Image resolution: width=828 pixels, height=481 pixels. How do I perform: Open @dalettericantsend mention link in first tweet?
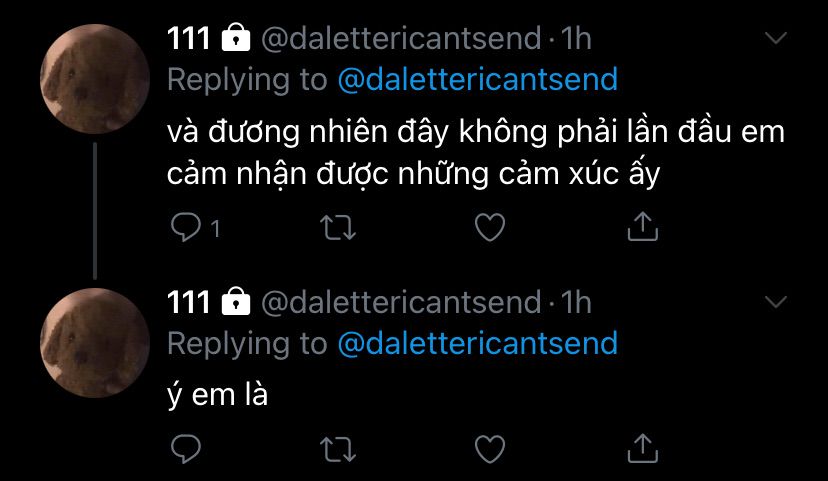tap(477, 79)
